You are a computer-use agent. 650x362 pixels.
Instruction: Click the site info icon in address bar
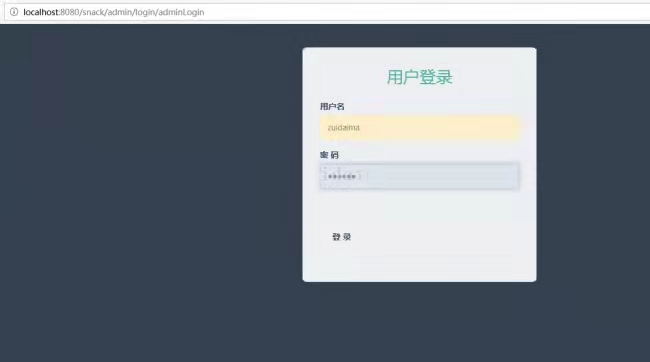[14, 12]
